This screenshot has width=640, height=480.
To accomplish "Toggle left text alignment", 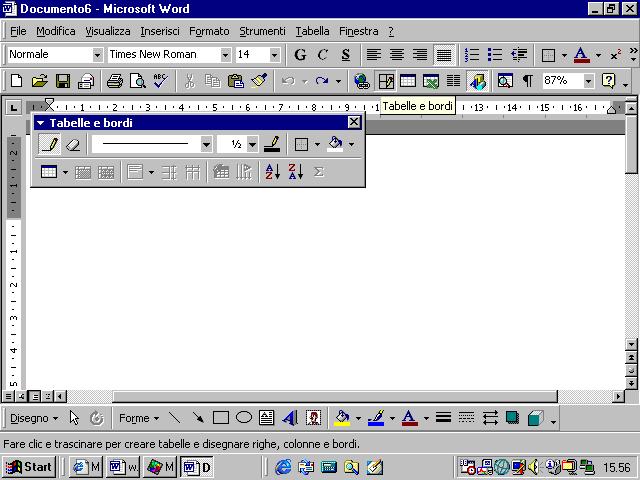I will [x=374, y=54].
